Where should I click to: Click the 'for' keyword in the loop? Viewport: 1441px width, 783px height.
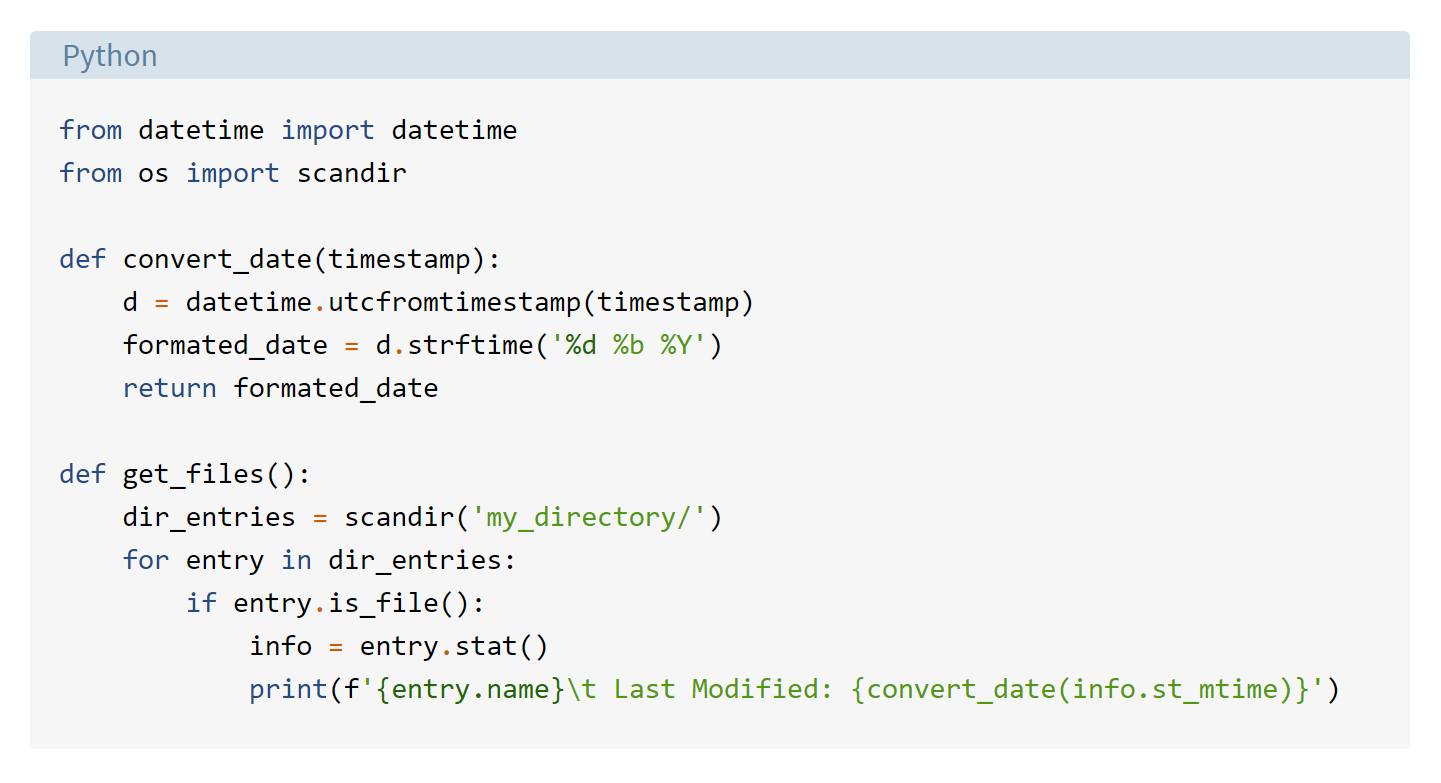[x=146, y=560]
